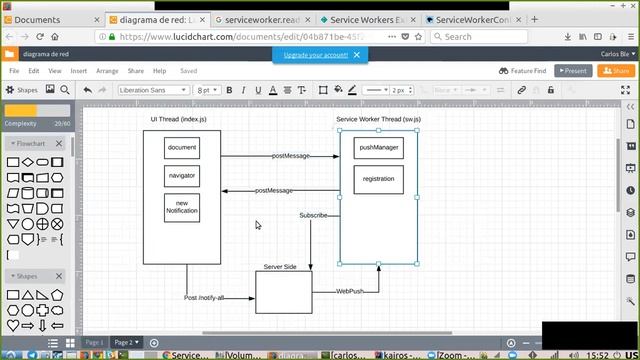Viewport: 640px width, 360px height.
Task: Open the Shapes gear button
Action: 21,90
